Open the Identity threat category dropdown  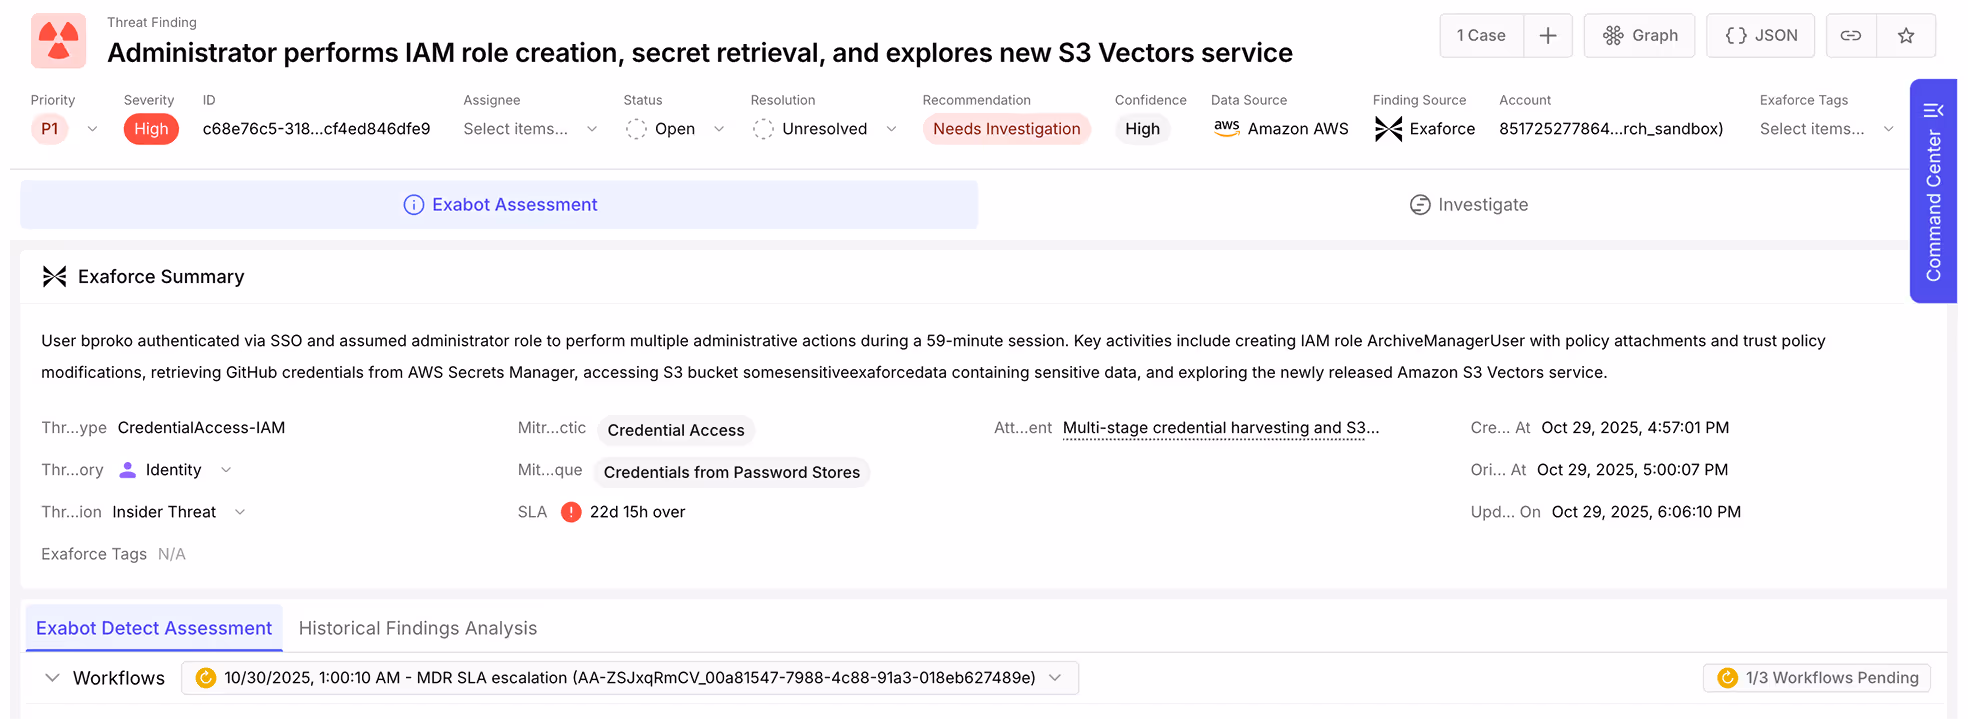point(175,470)
